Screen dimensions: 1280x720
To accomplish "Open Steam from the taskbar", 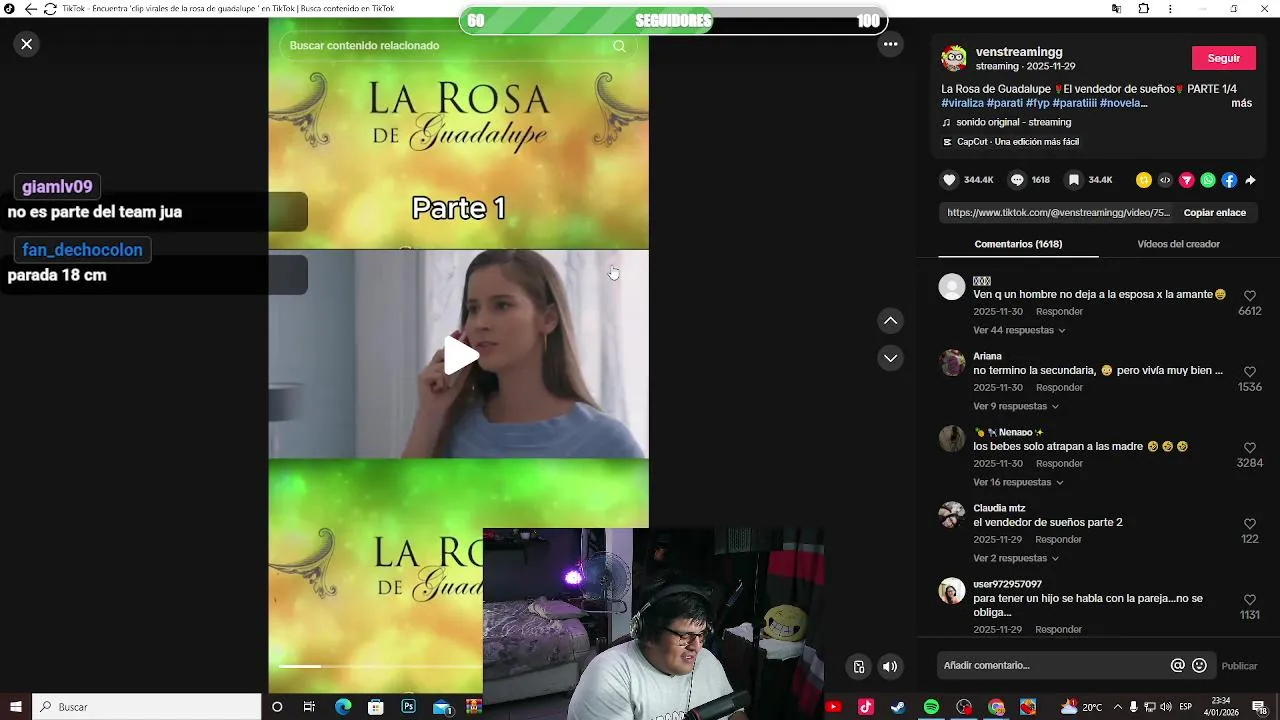I will coord(898,707).
